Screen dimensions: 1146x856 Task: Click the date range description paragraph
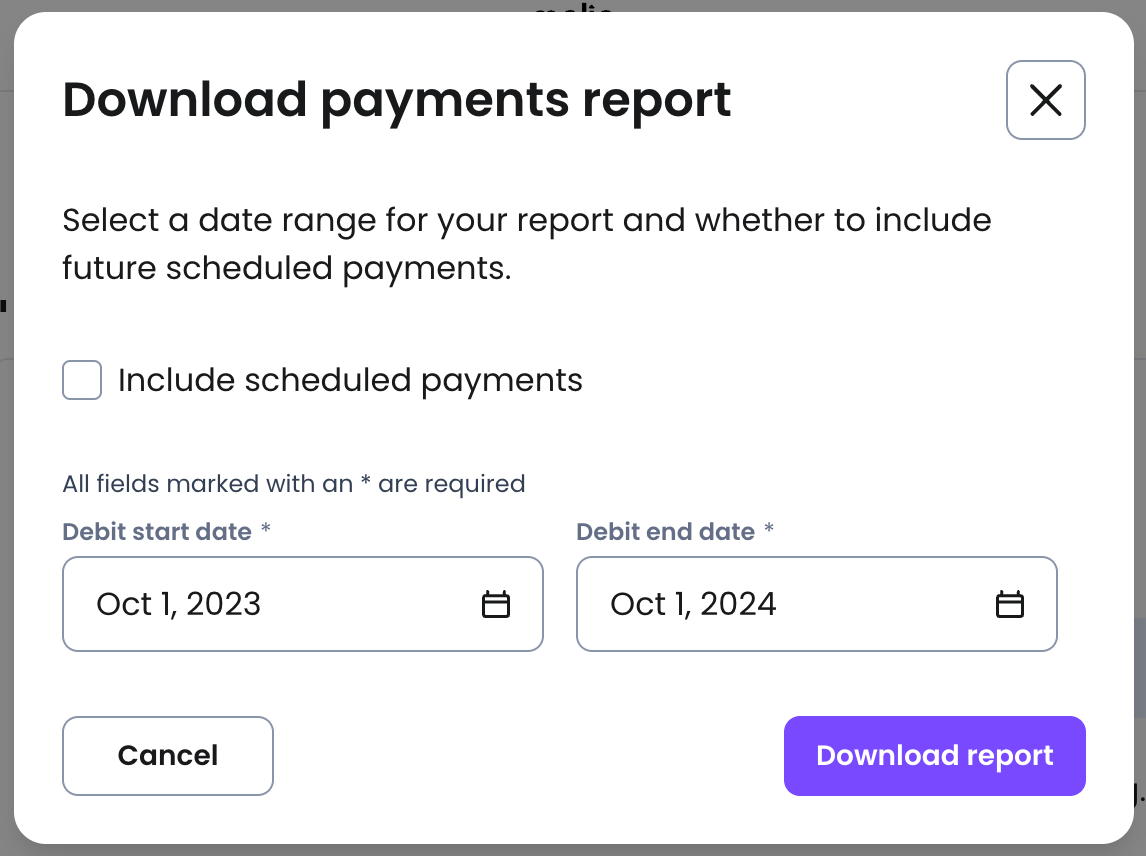pos(526,244)
